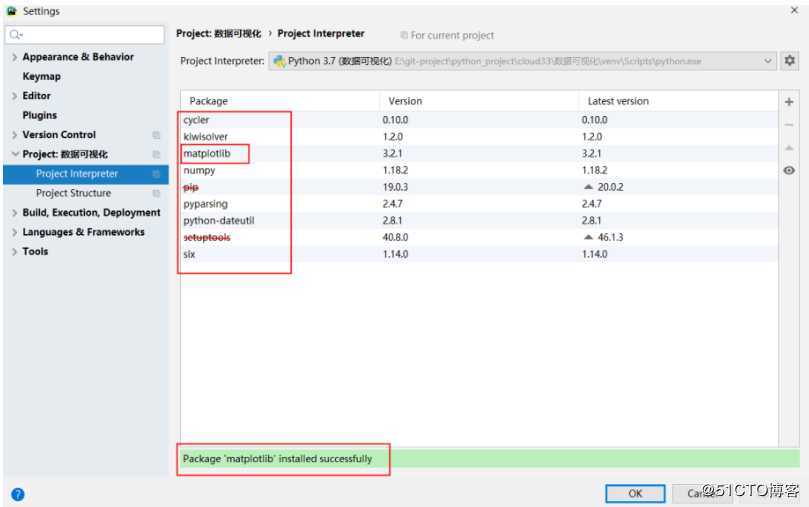Click the Project breadcrumb link
This screenshot has width=809, height=507.
click(x=219, y=34)
